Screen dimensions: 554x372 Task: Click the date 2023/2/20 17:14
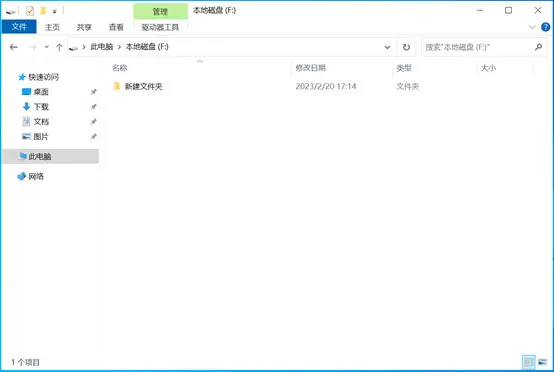(x=326, y=86)
